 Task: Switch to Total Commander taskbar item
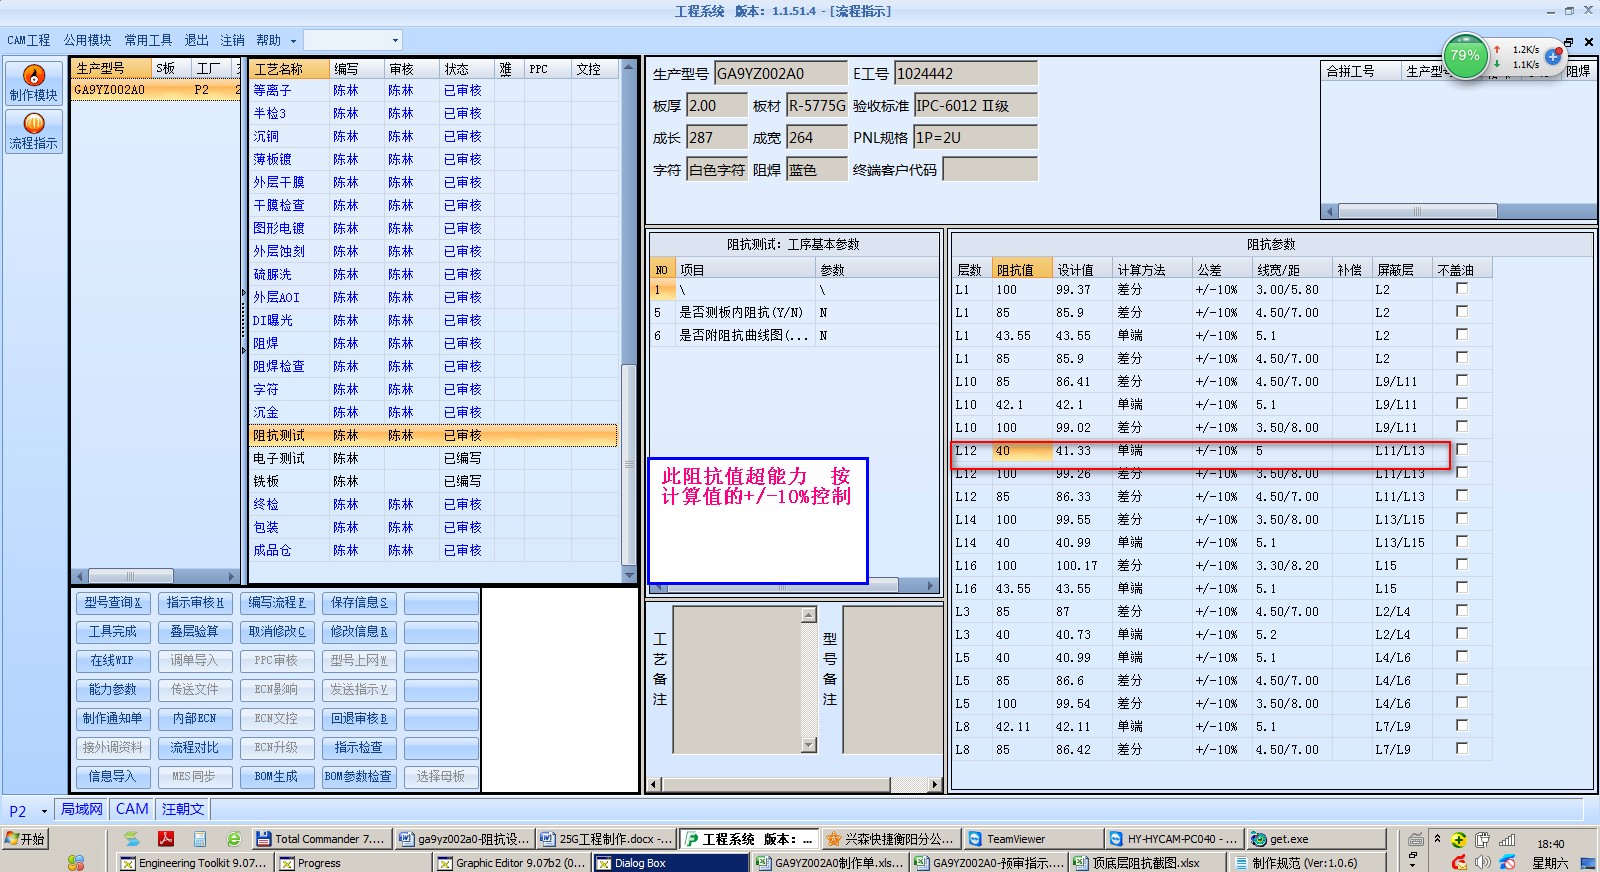pos(320,839)
